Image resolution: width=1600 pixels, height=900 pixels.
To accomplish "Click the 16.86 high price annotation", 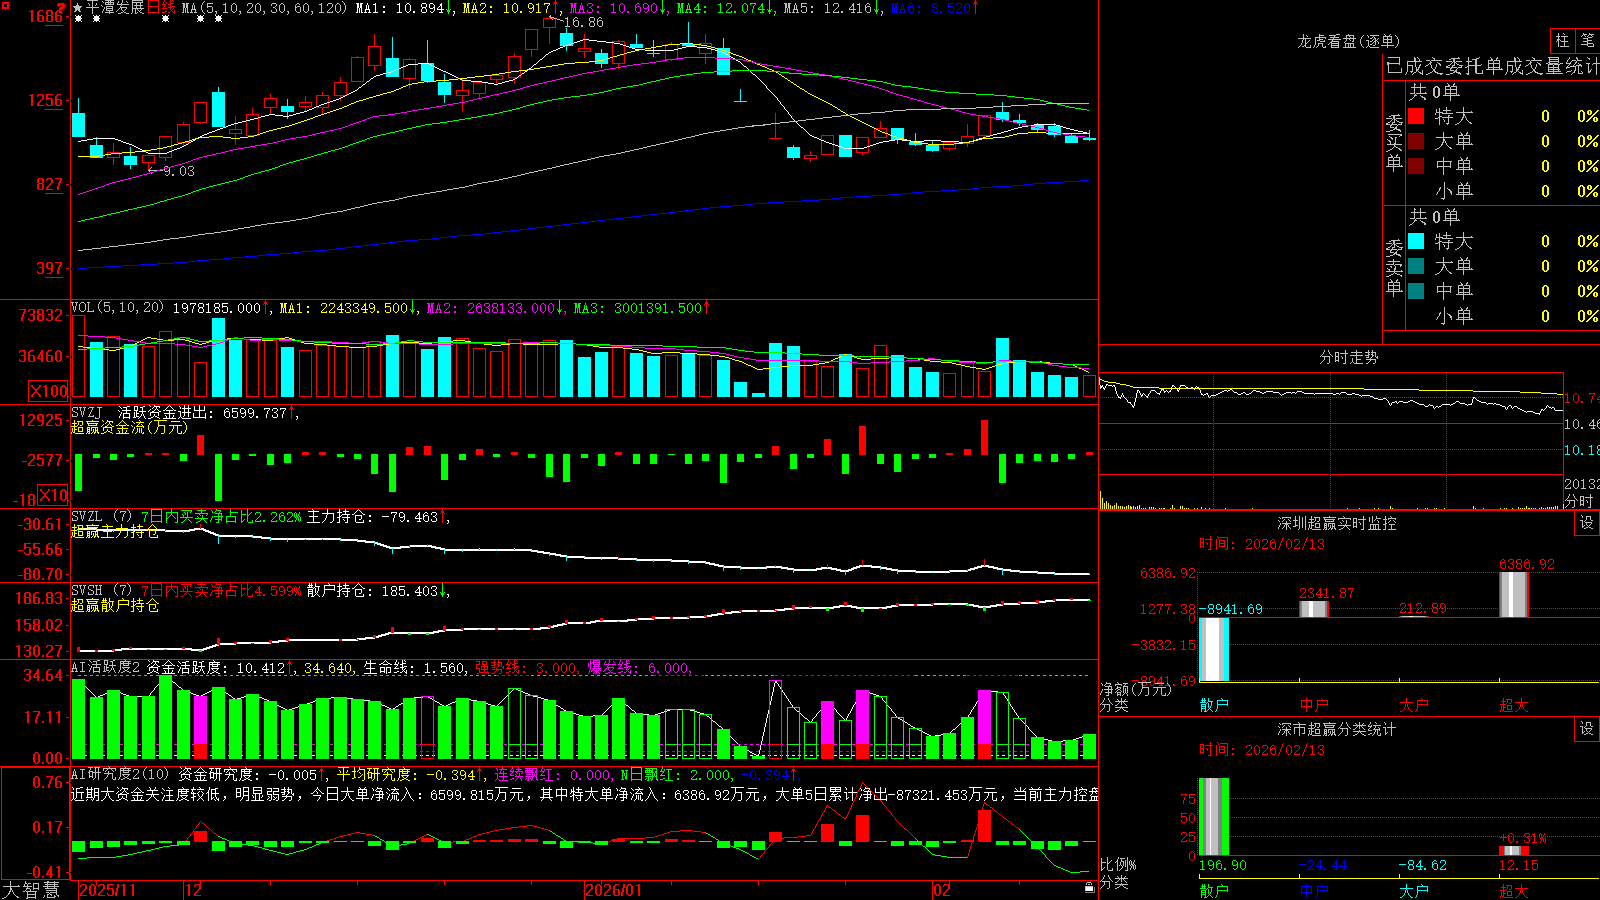I will tap(584, 22).
